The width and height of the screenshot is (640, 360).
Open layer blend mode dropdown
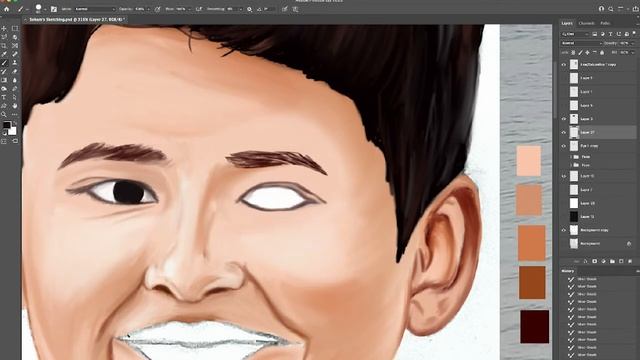click(x=582, y=43)
